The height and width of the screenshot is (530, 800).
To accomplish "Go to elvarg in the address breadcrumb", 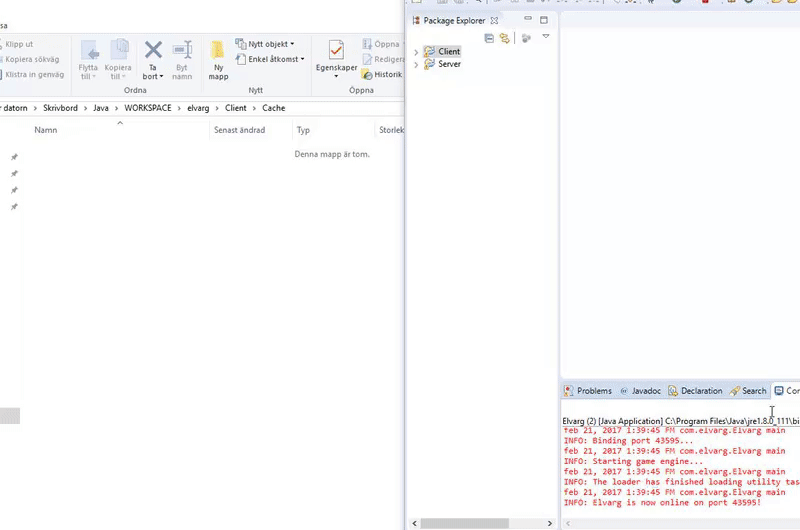I will pyautogui.click(x=198, y=108).
